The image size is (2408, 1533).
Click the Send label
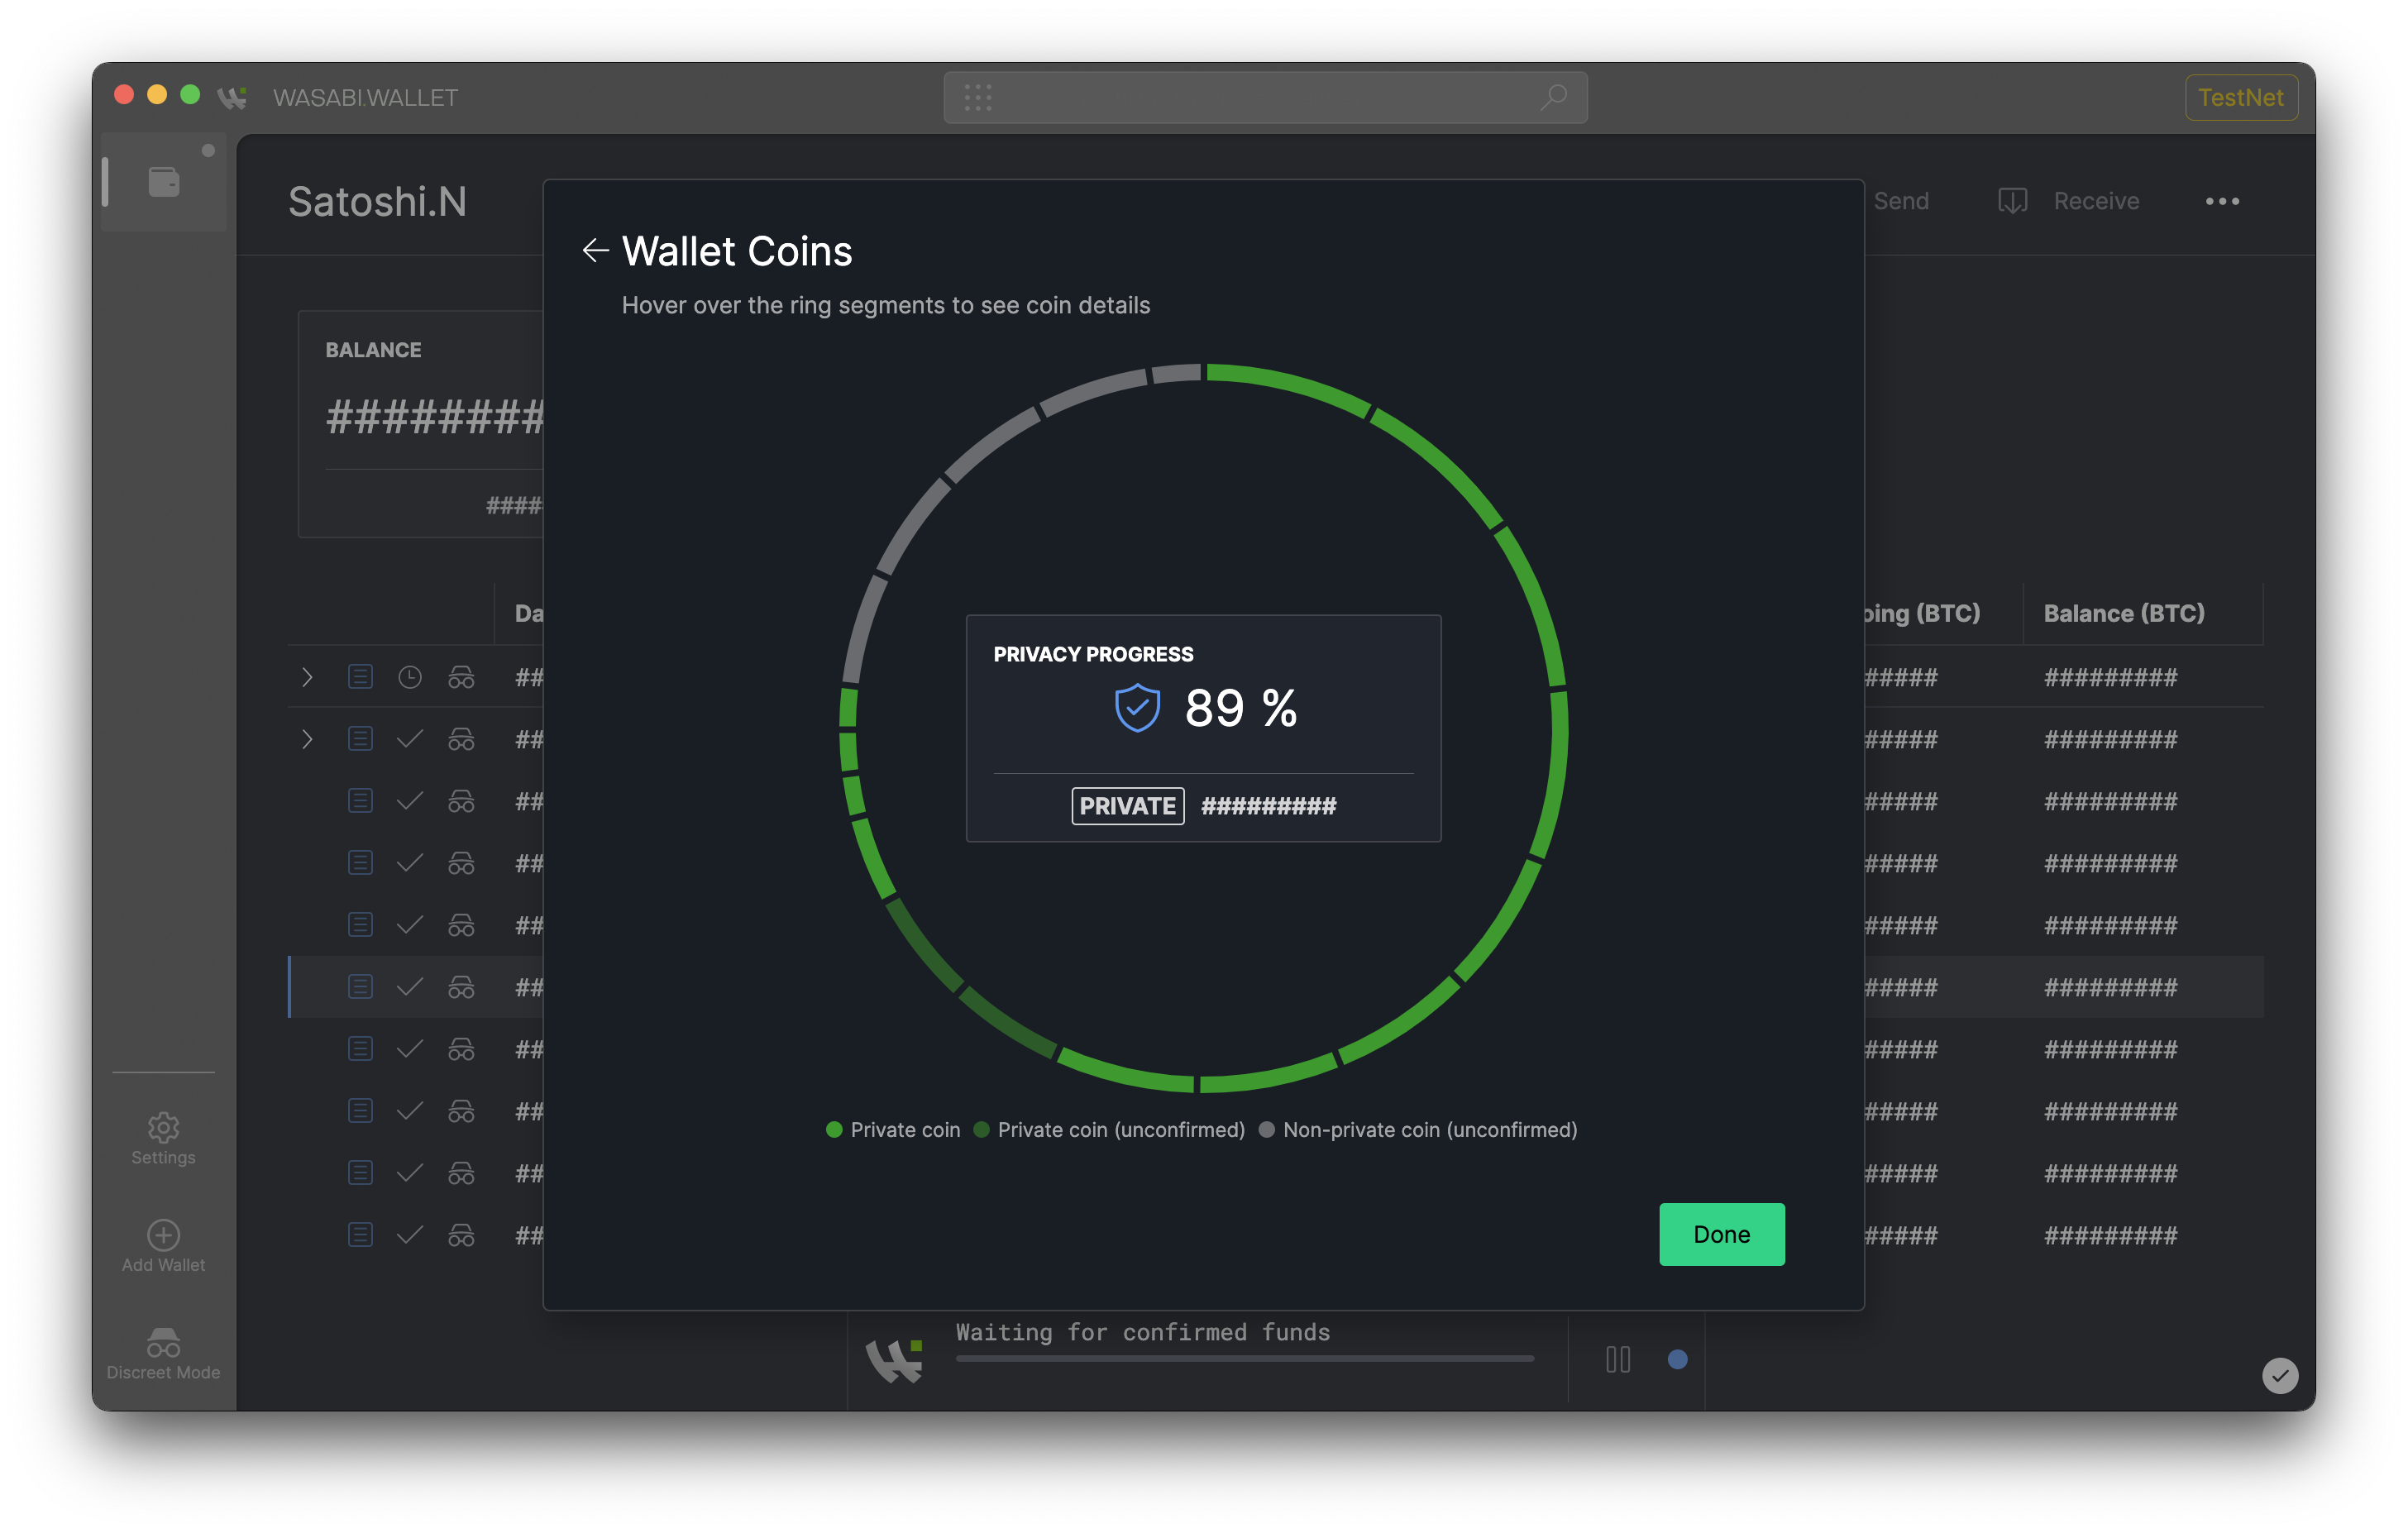1901,200
